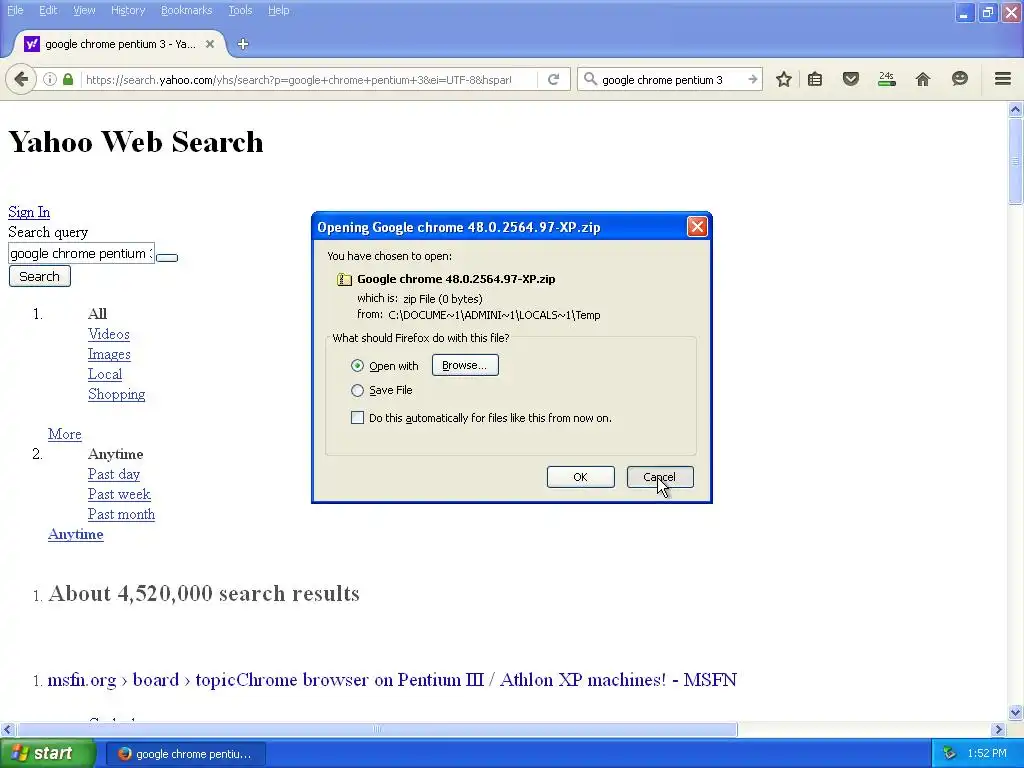Filter results by Past week
1024x768 pixels.
(119, 494)
